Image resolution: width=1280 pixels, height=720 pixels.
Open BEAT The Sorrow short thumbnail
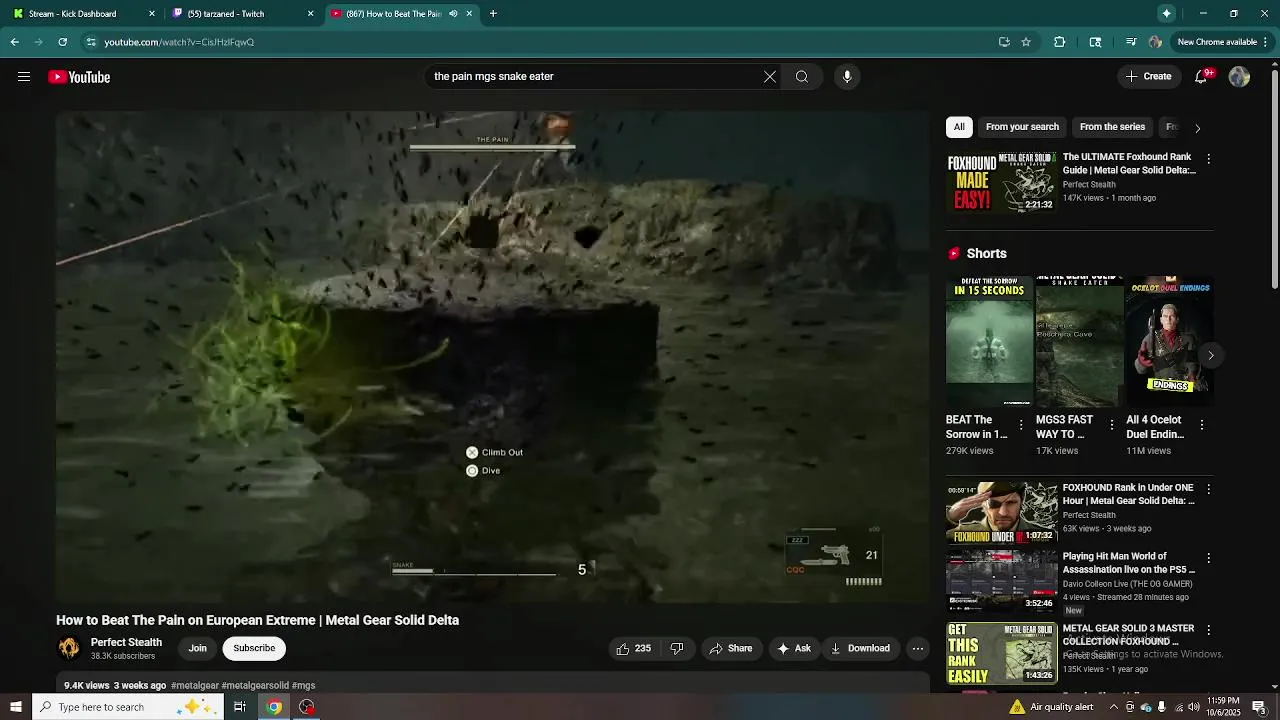[989, 343]
